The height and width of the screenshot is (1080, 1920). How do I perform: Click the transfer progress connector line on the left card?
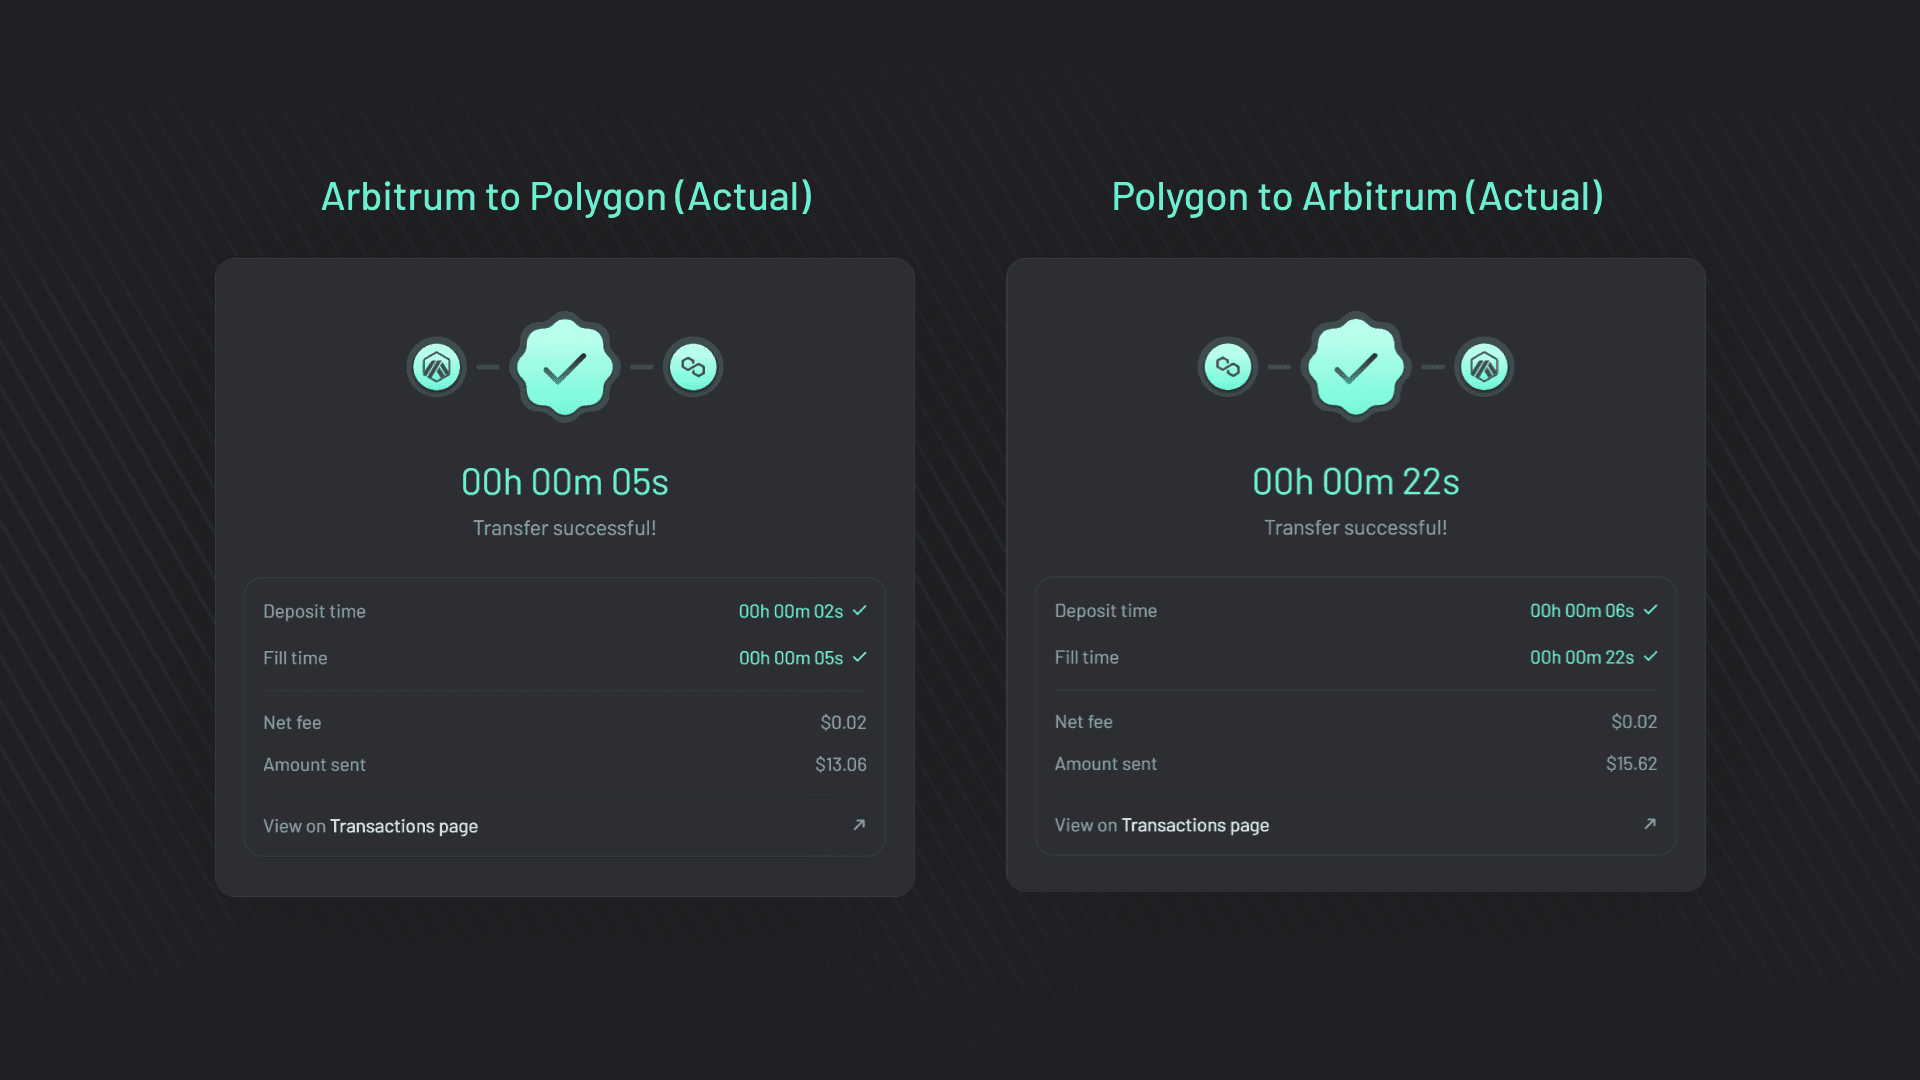pos(488,367)
